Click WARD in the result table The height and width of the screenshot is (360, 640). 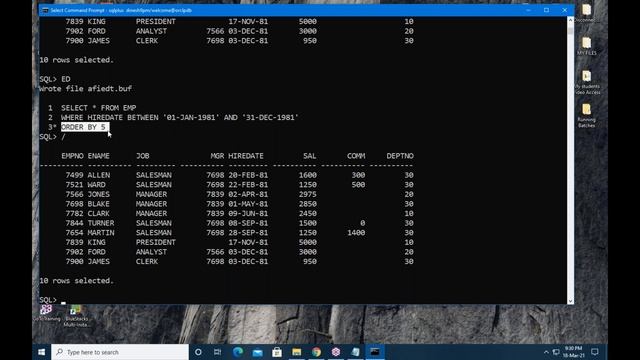click(x=96, y=185)
